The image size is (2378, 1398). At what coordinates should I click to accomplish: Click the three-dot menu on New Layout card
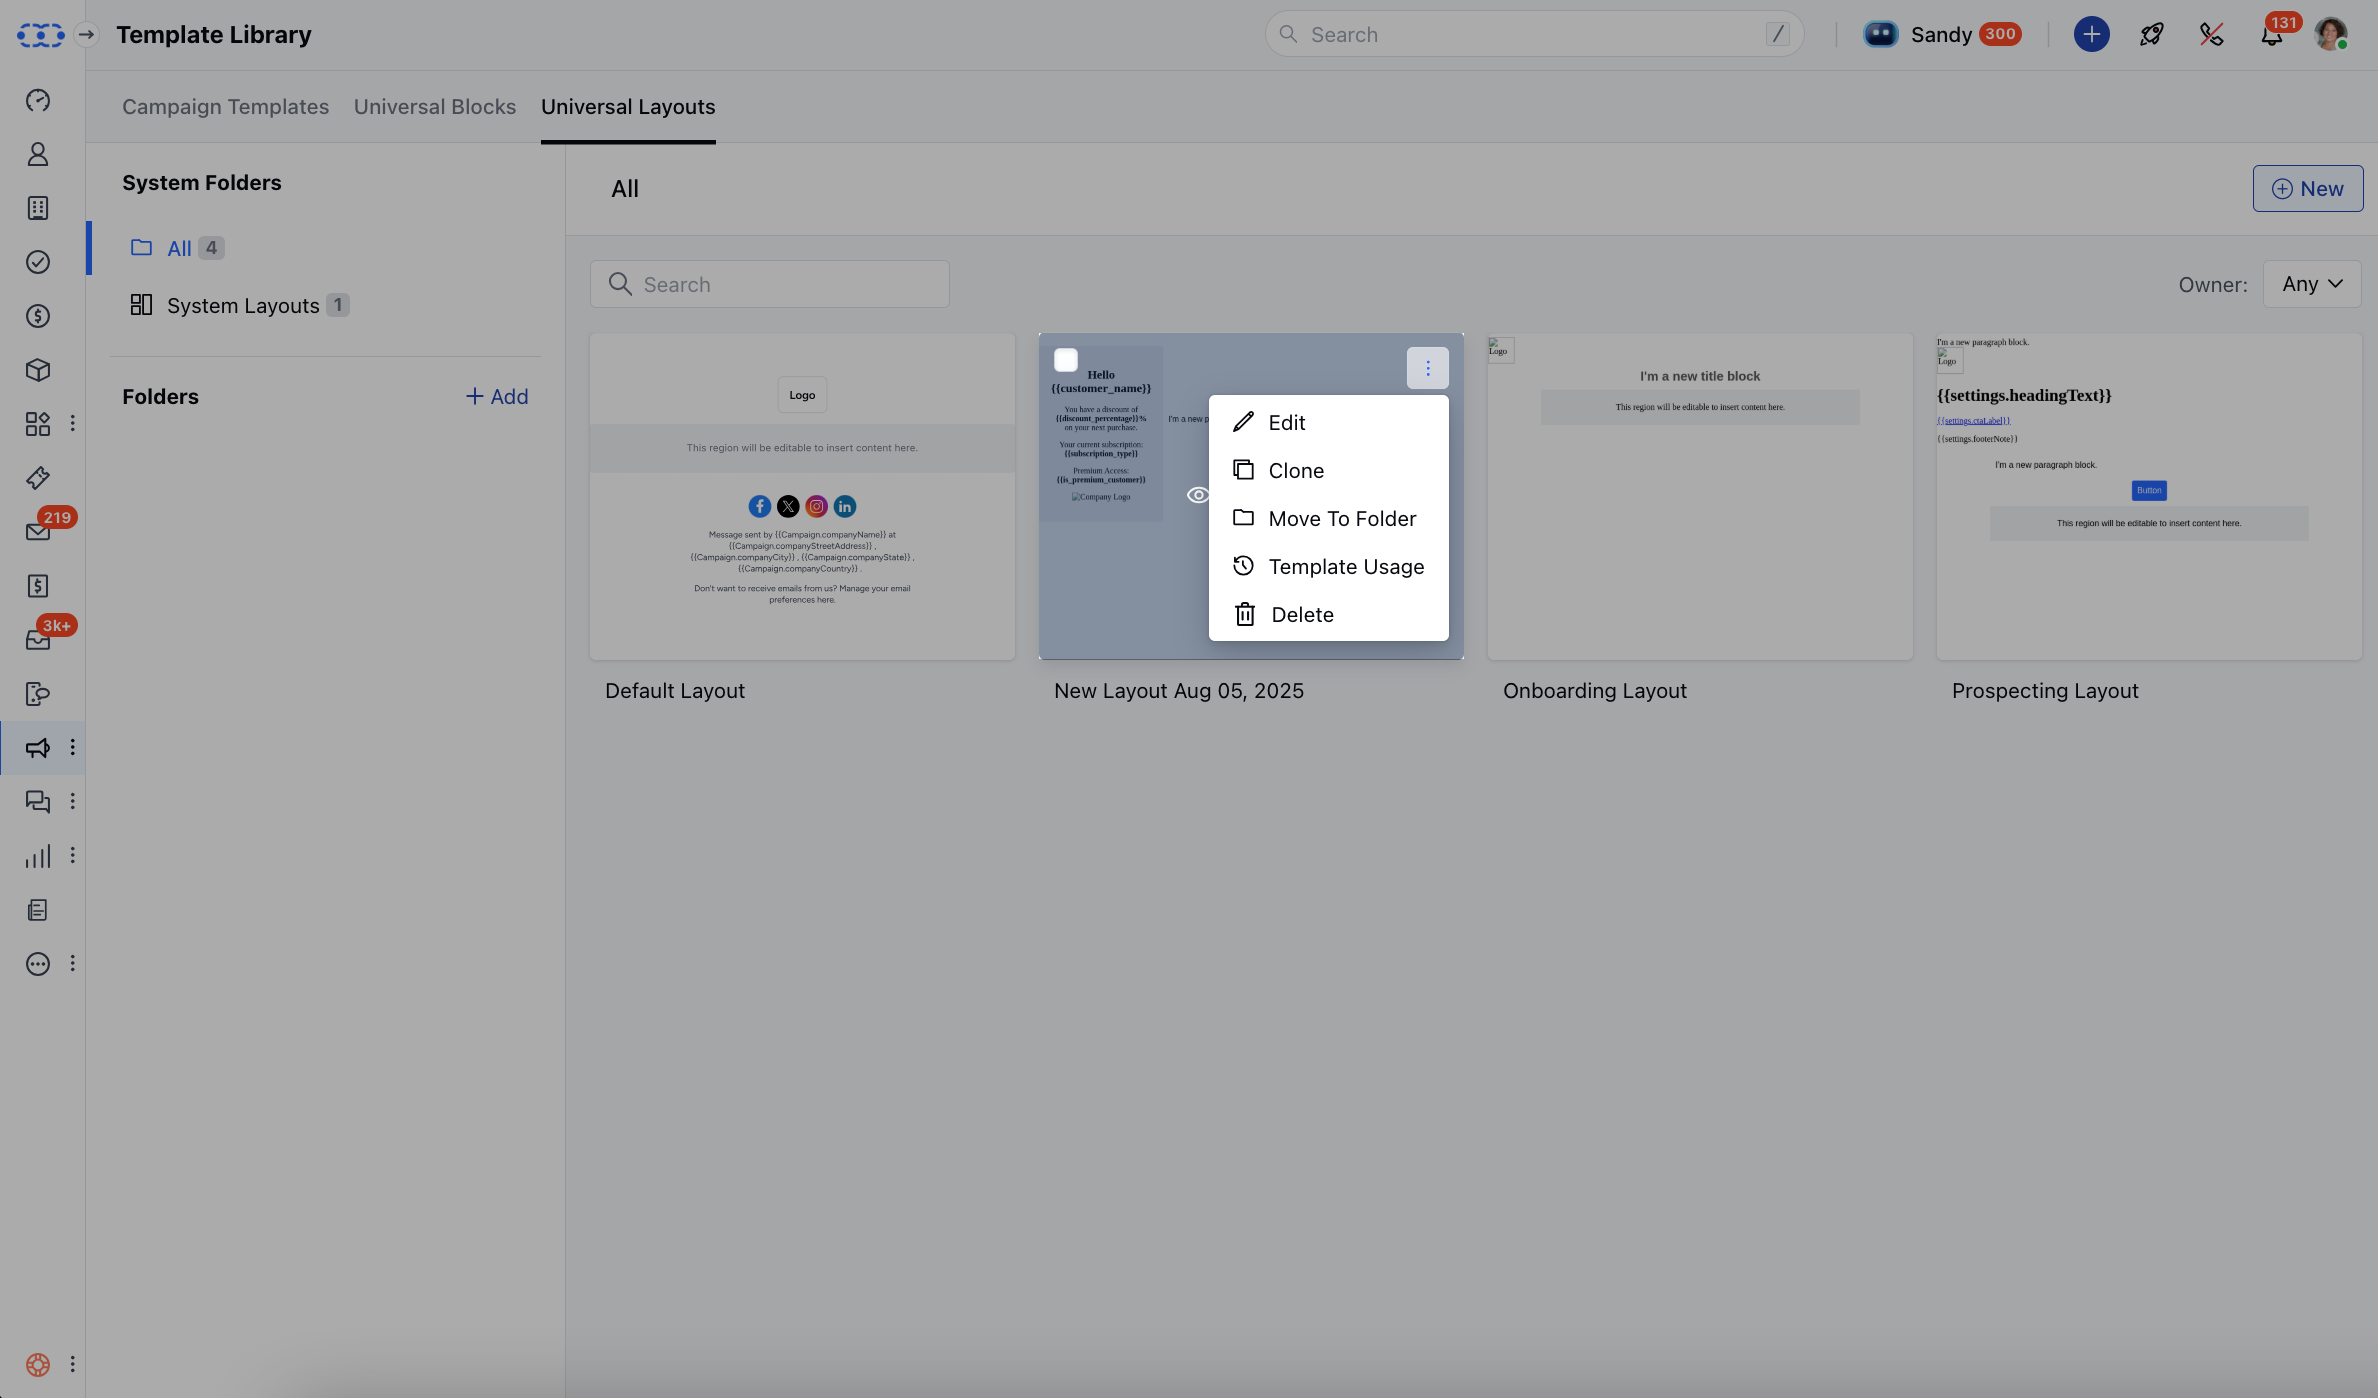pos(1427,368)
